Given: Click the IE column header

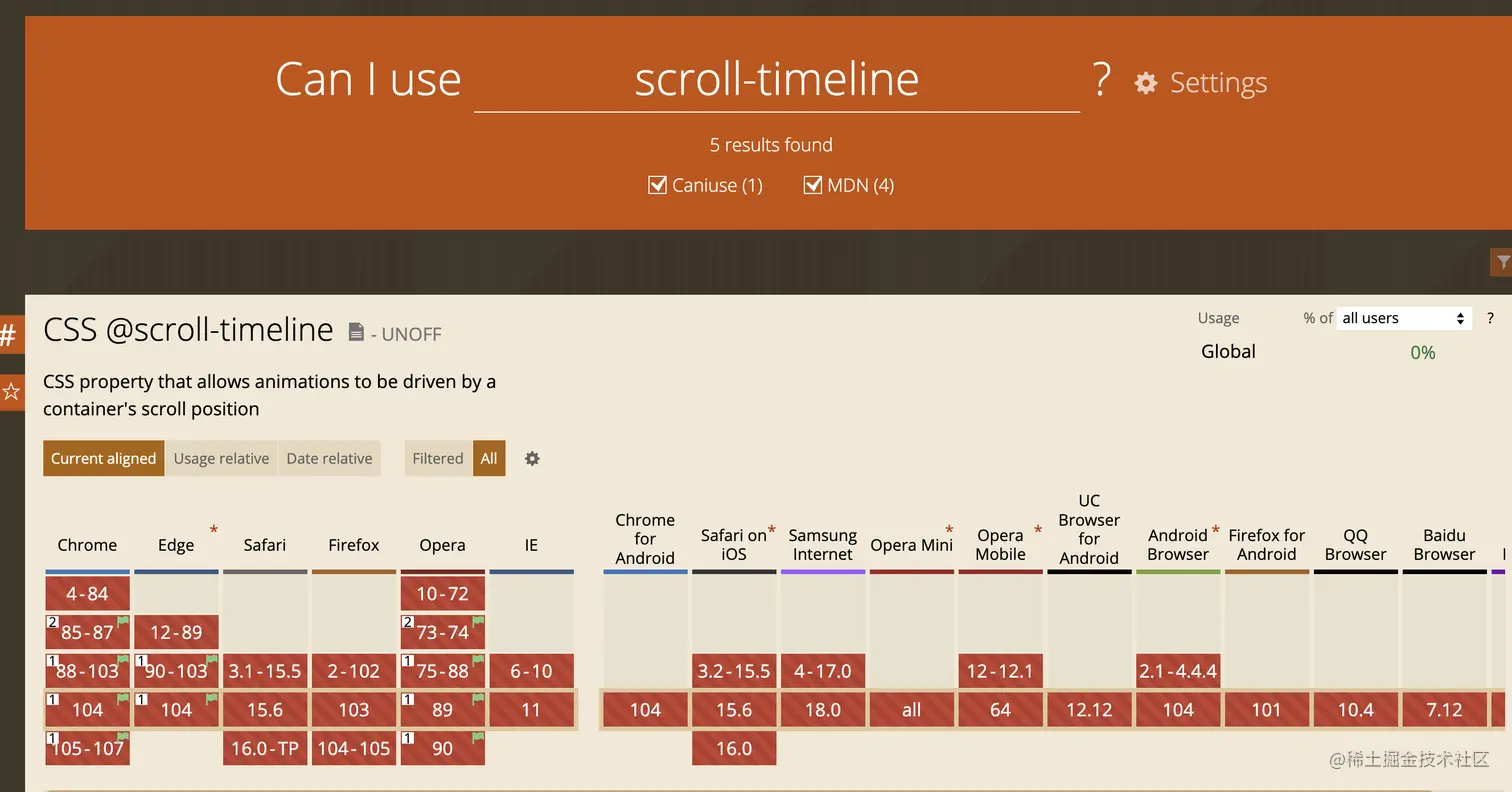Looking at the screenshot, I should click(531, 545).
